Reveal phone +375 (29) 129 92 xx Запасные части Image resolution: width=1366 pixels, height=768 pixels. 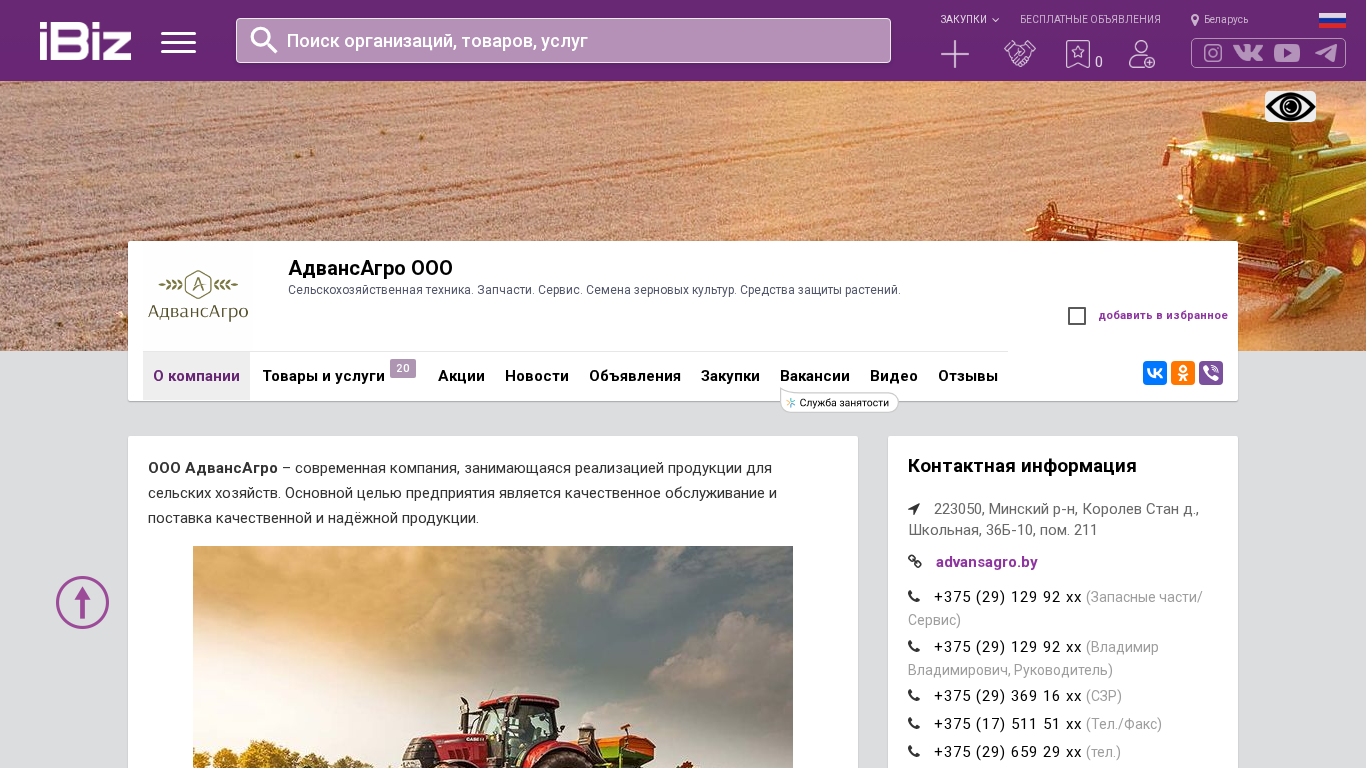1007,597
